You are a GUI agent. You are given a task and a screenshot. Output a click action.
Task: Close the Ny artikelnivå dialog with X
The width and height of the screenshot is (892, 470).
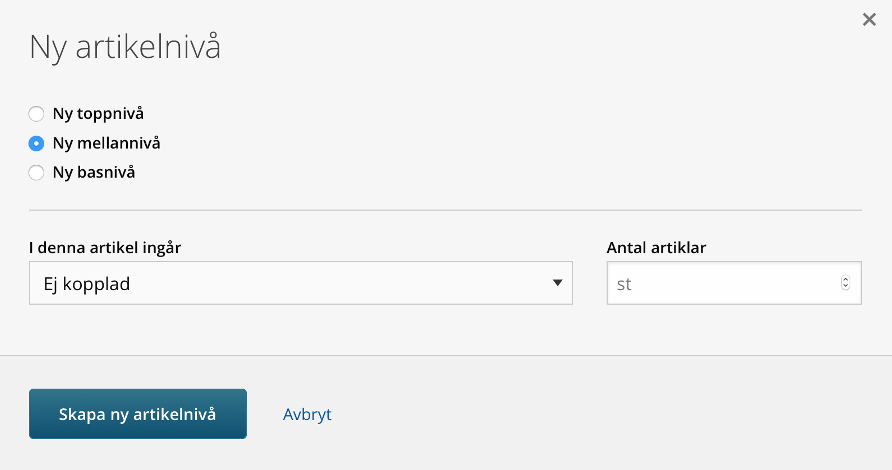click(869, 19)
